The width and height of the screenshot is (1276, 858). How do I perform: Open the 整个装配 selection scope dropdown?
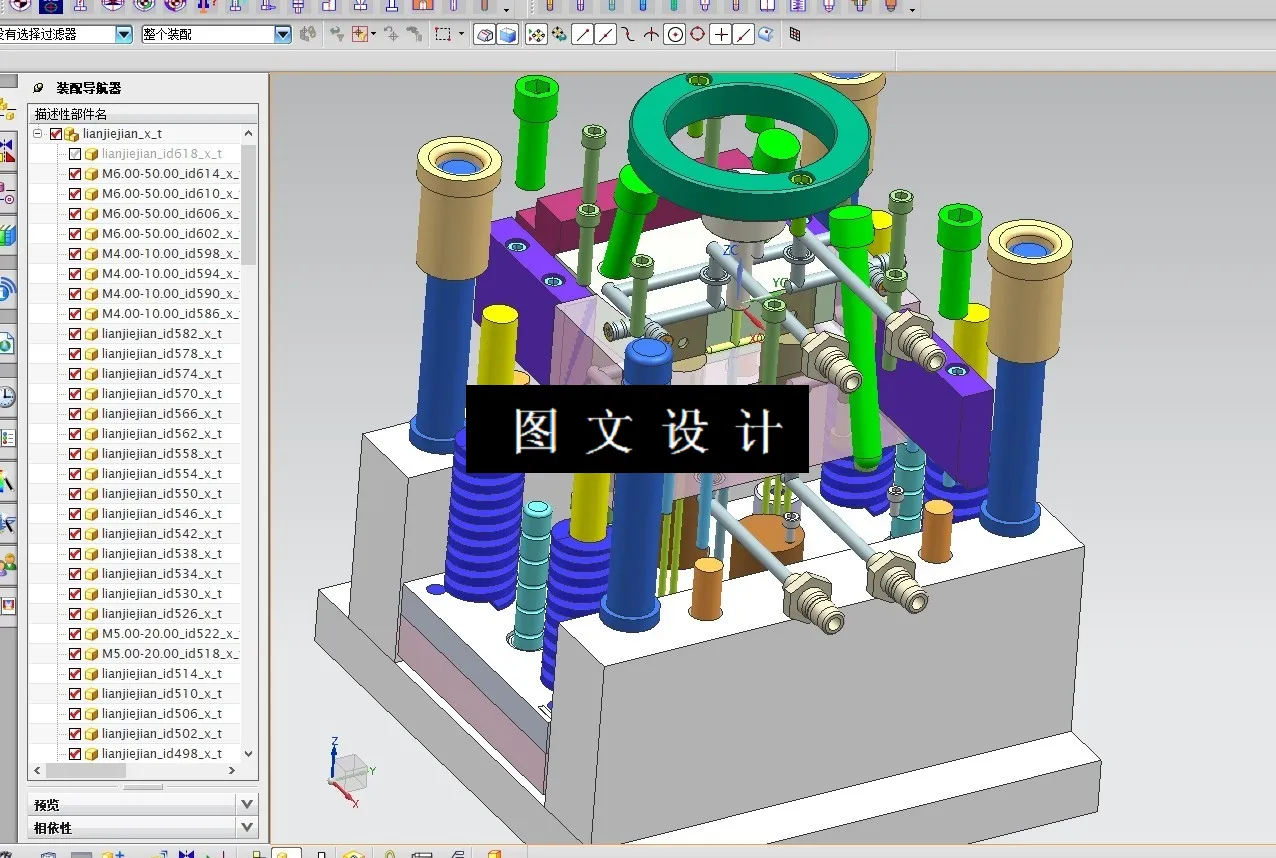tap(283, 34)
